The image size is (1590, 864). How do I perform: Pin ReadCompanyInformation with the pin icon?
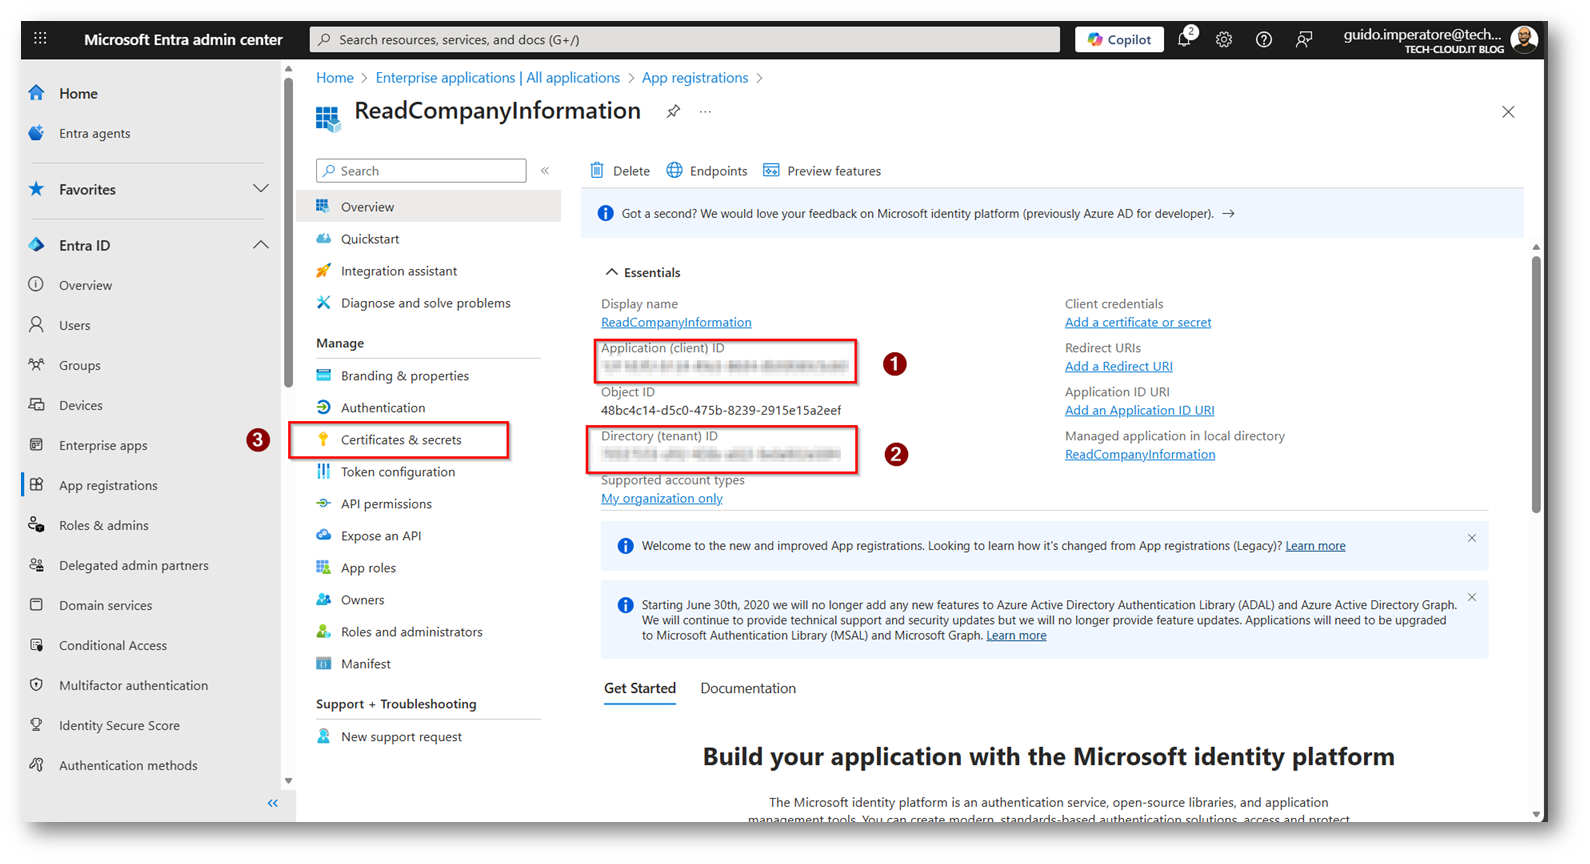tap(673, 112)
